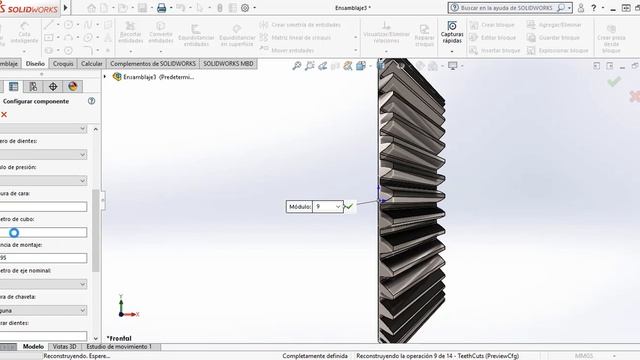640x360 pixels.
Task: Open the ángulo de presión dropdown
Action: pos(83,180)
